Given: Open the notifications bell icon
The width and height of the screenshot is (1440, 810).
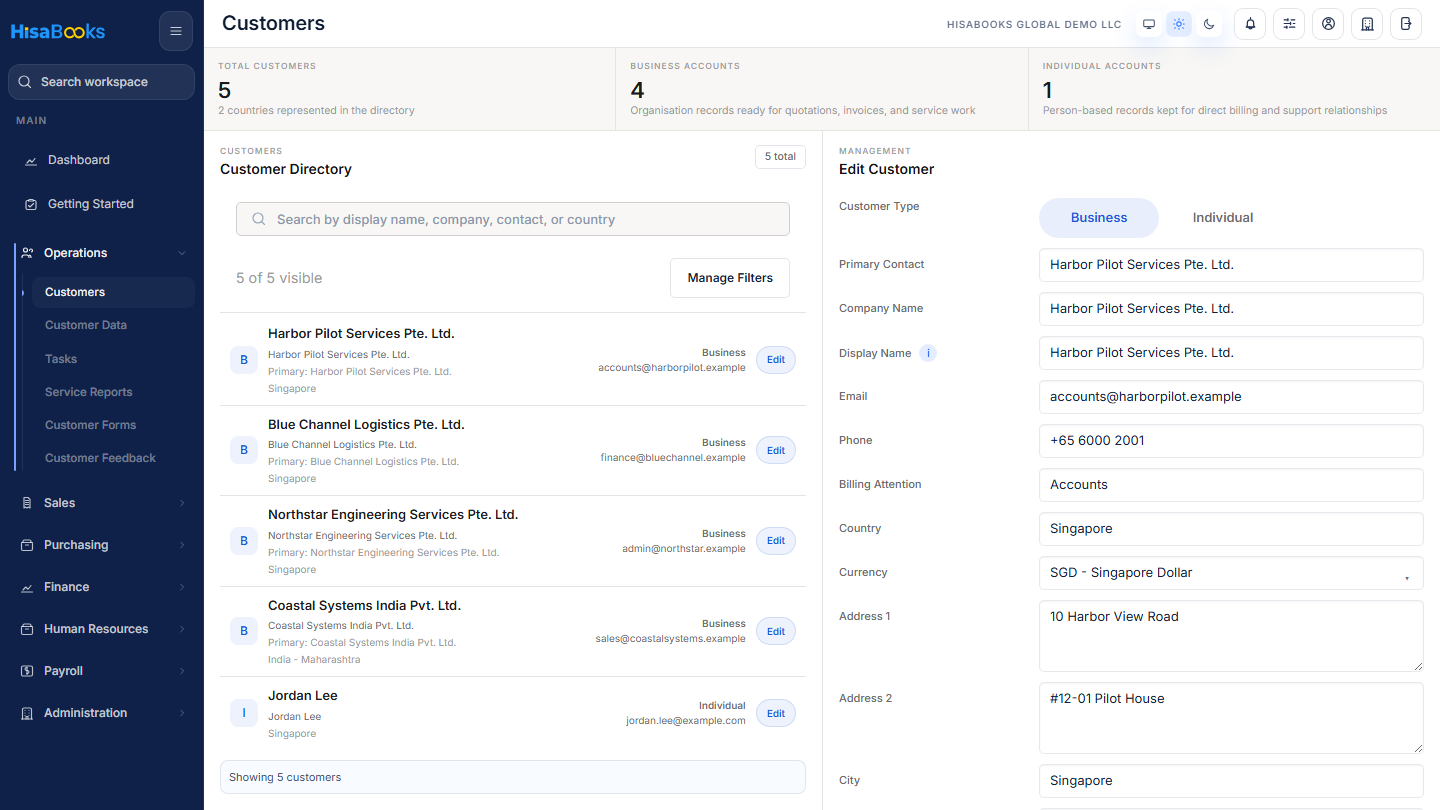Looking at the screenshot, I should coord(1250,24).
